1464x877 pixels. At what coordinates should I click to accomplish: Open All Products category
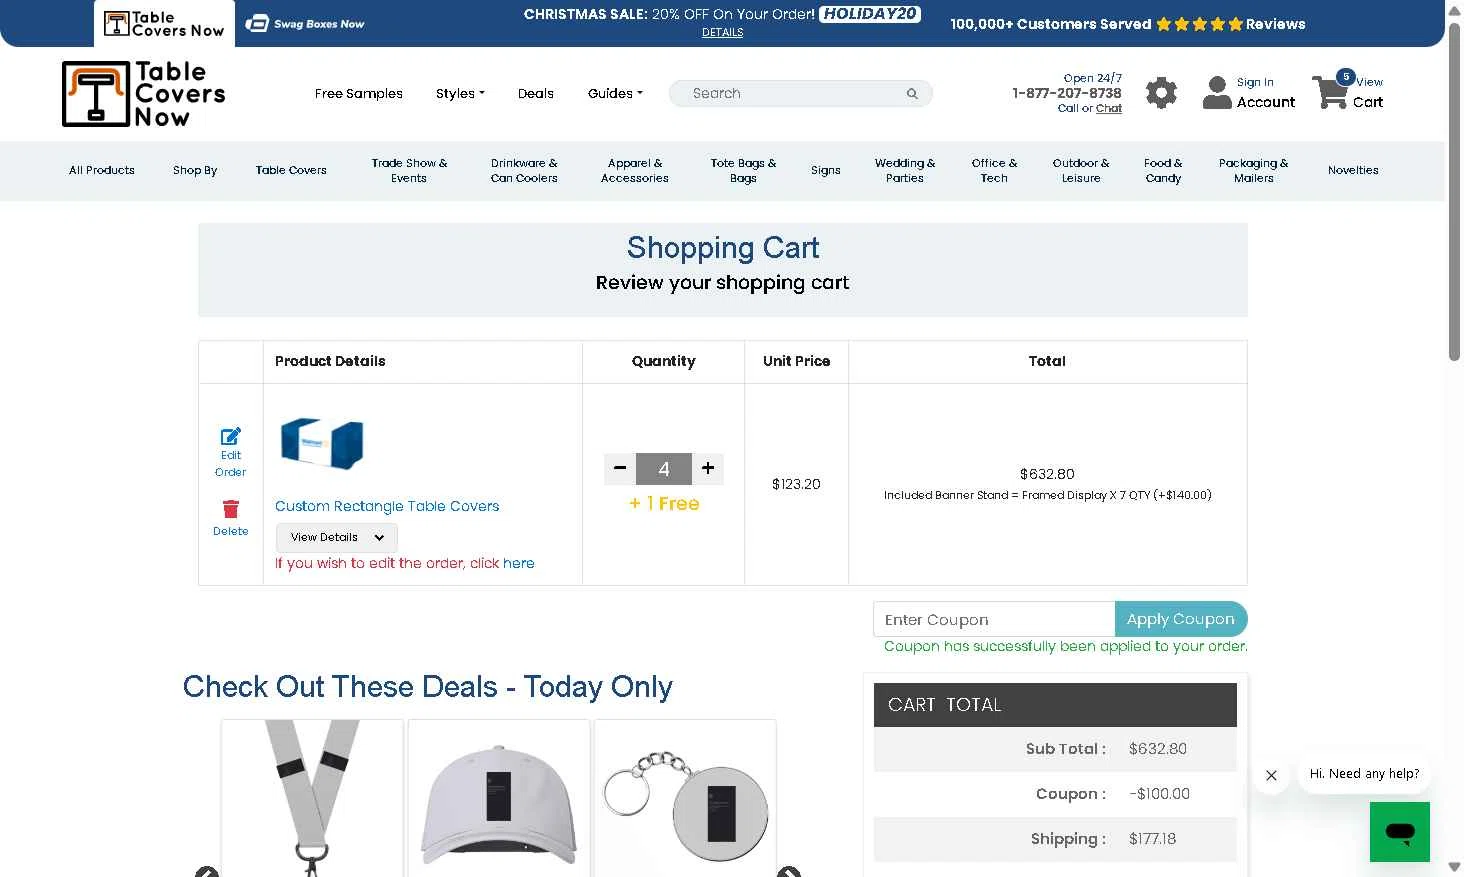click(102, 170)
